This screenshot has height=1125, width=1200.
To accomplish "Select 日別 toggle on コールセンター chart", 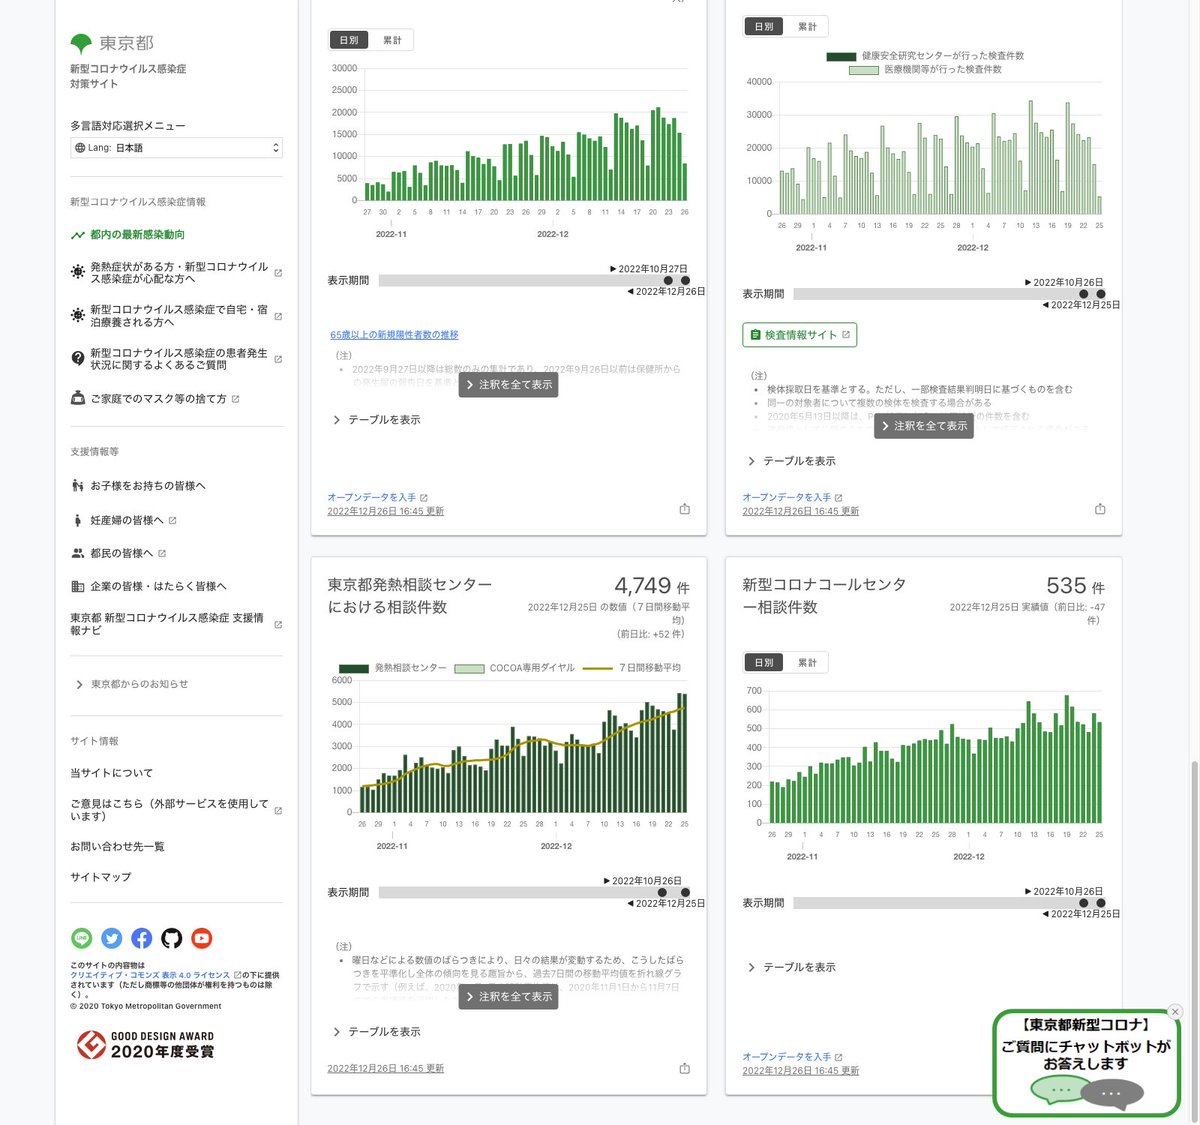I will click(x=764, y=663).
